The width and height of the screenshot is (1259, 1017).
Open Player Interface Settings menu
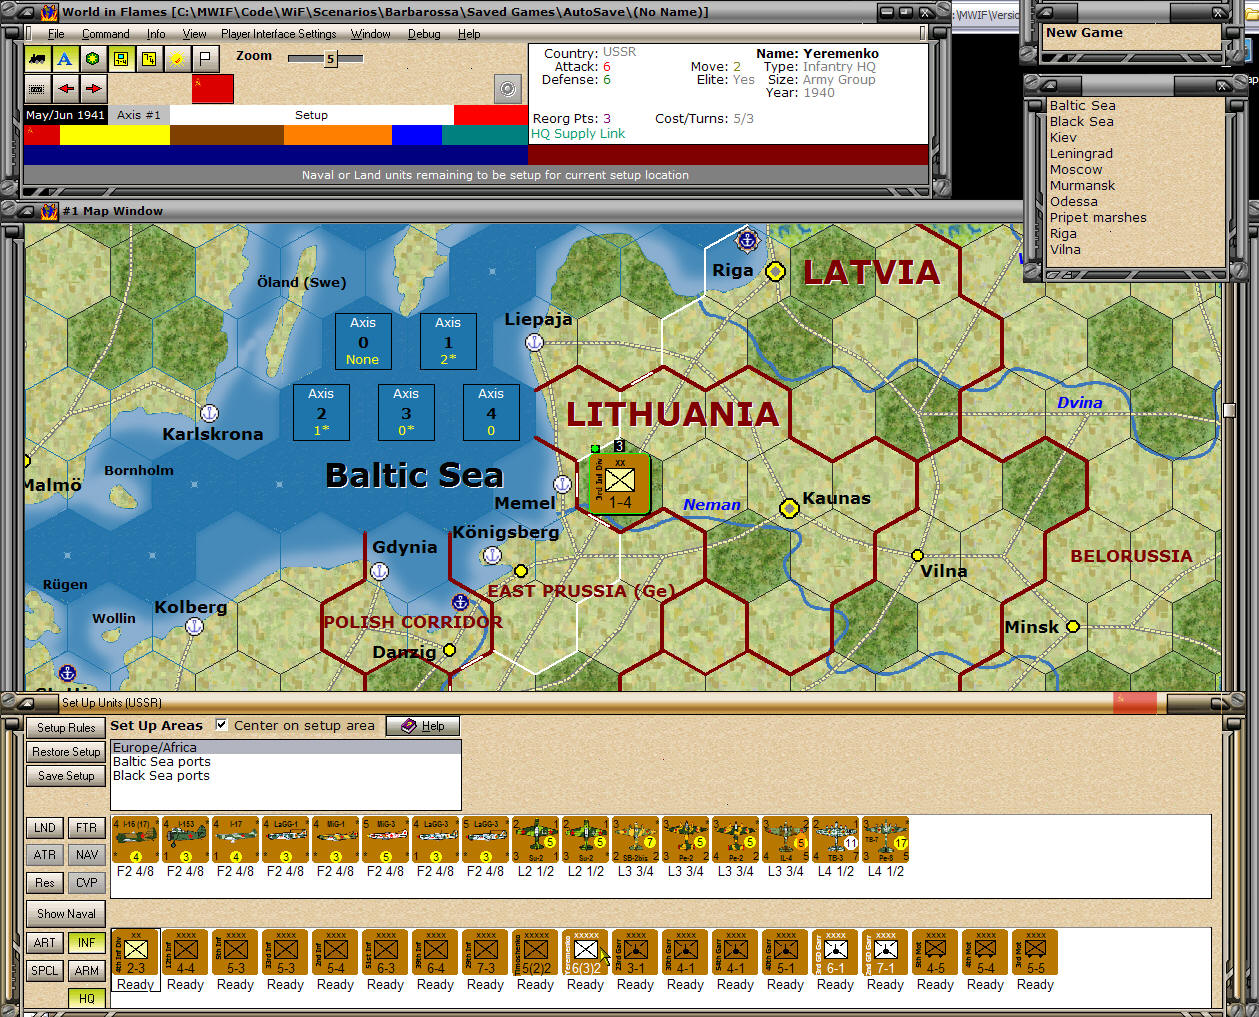click(x=278, y=34)
